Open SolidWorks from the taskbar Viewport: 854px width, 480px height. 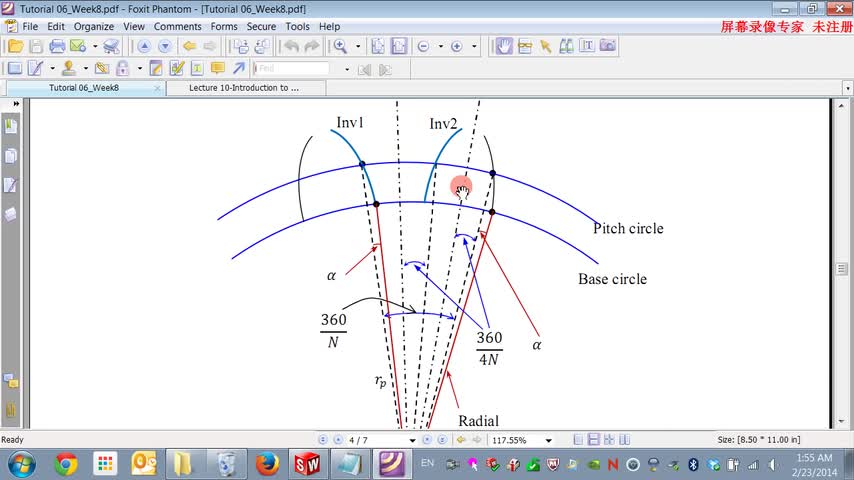point(307,464)
